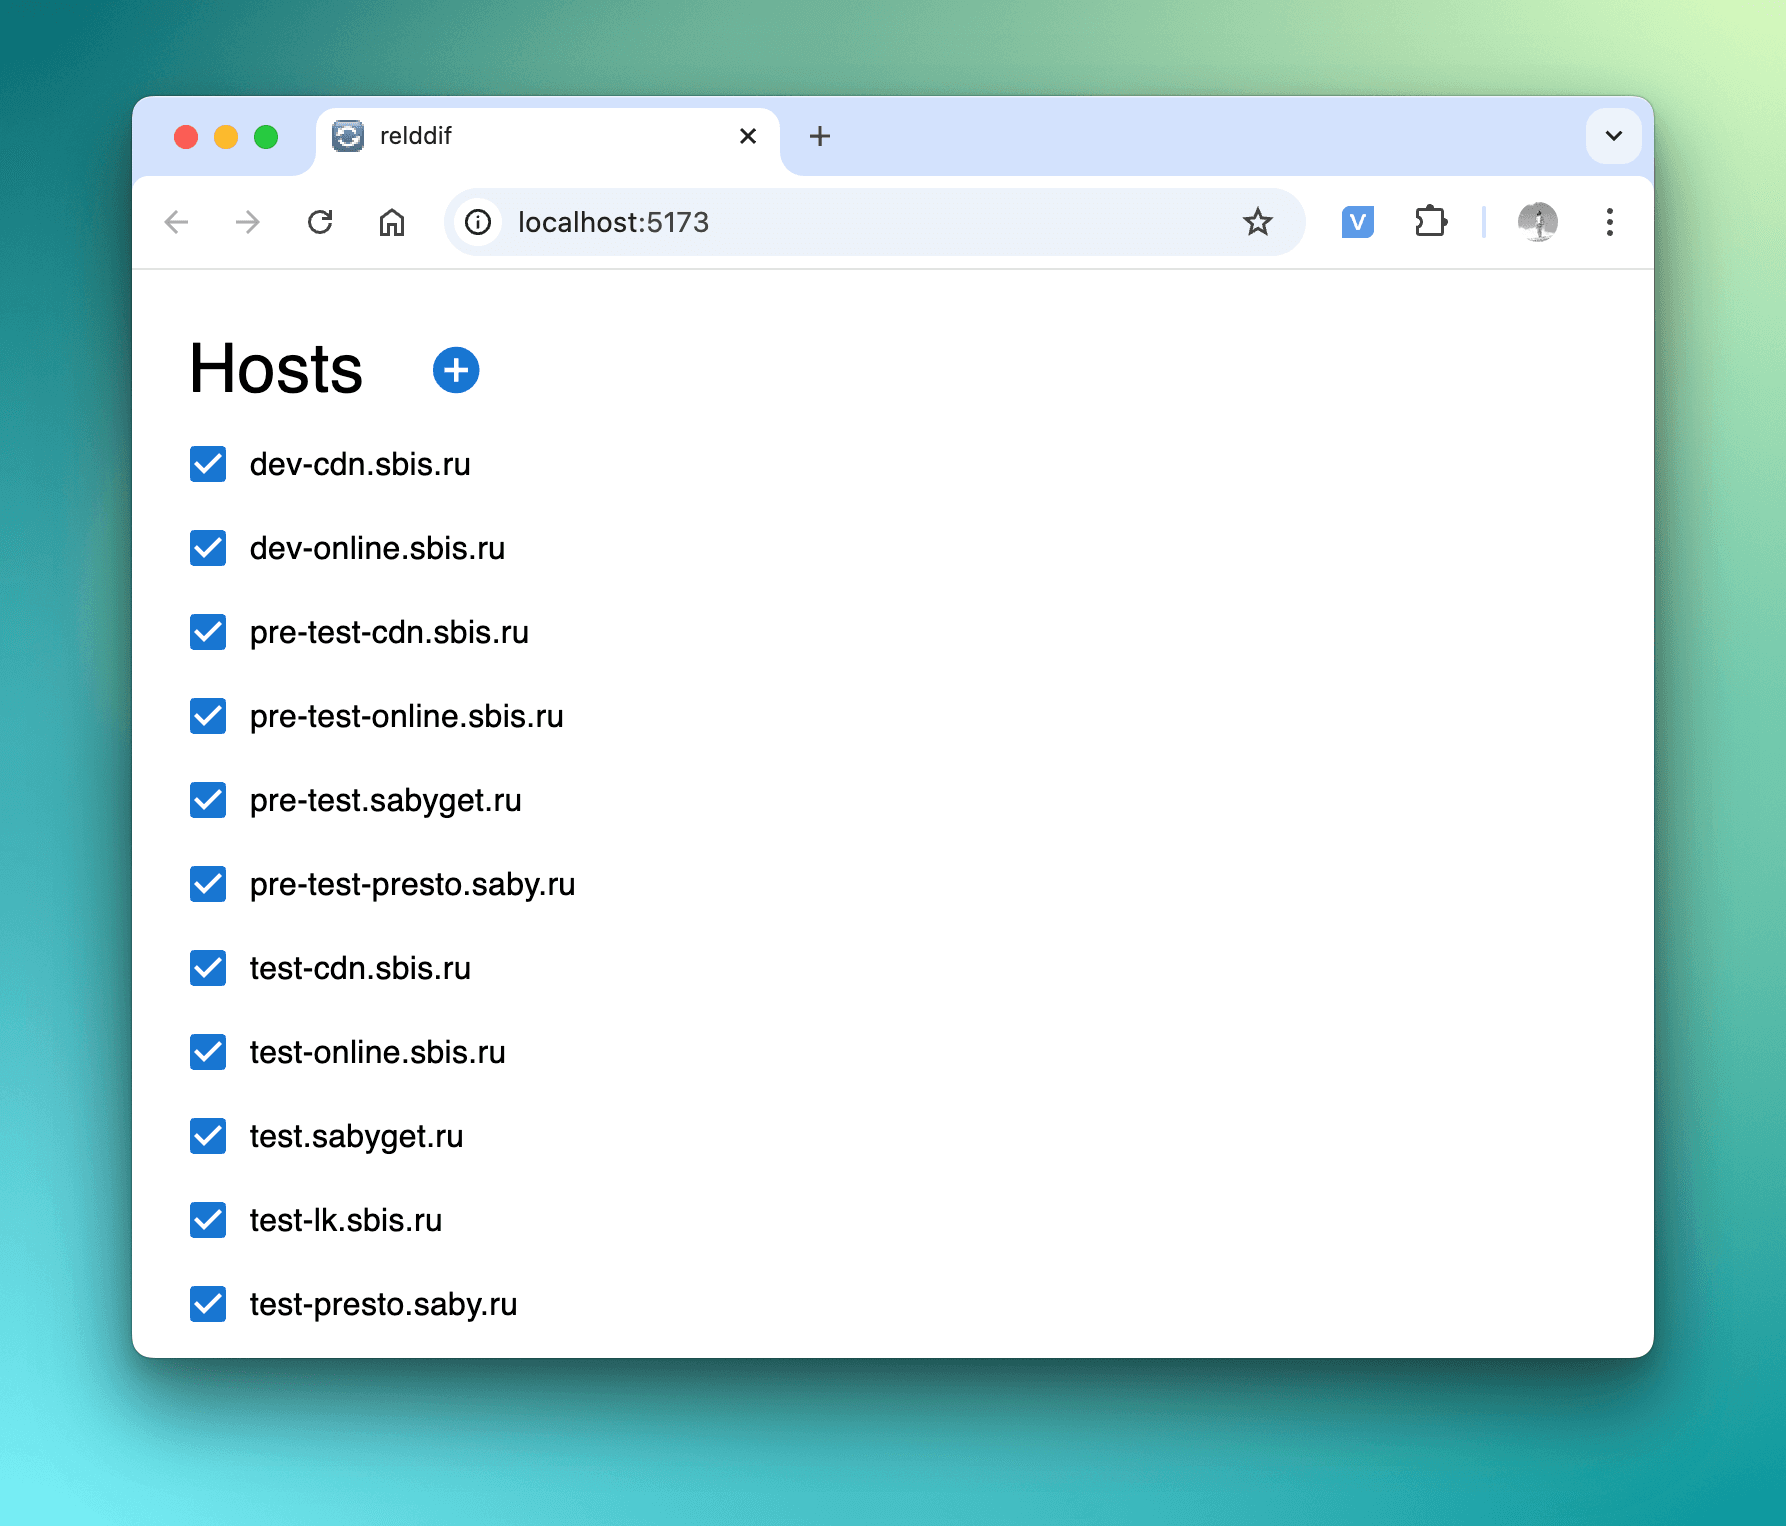Close the relddif tab
This screenshot has width=1786, height=1526.
748,136
